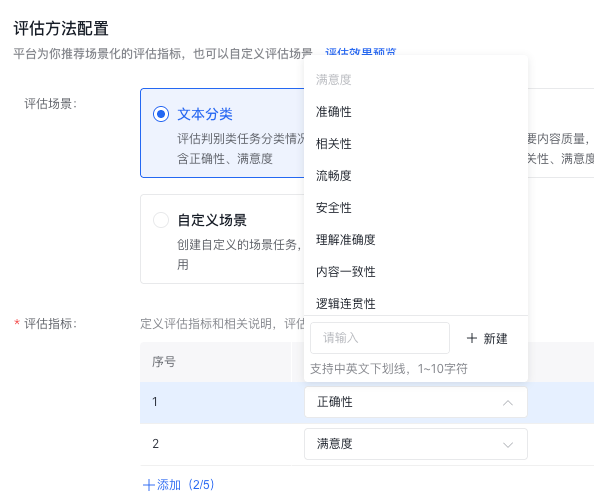Select the 理解准确度 option
The height and width of the screenshot is (502, 594).
416,239
